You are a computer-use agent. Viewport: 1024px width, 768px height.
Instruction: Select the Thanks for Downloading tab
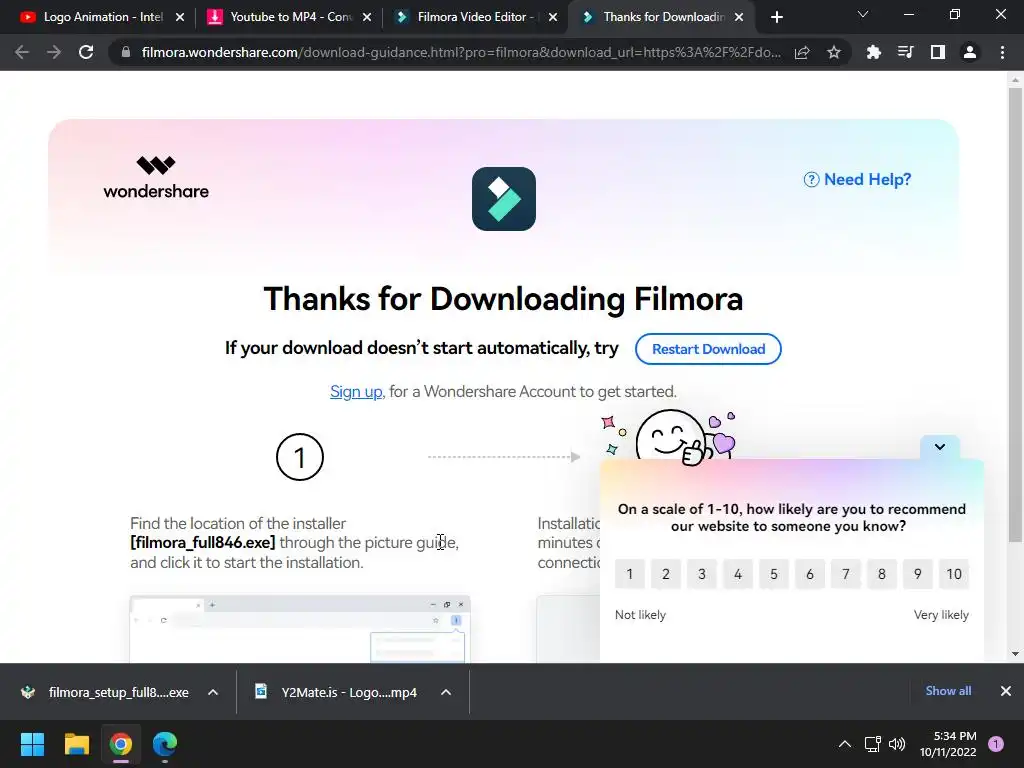click(662, 17)
